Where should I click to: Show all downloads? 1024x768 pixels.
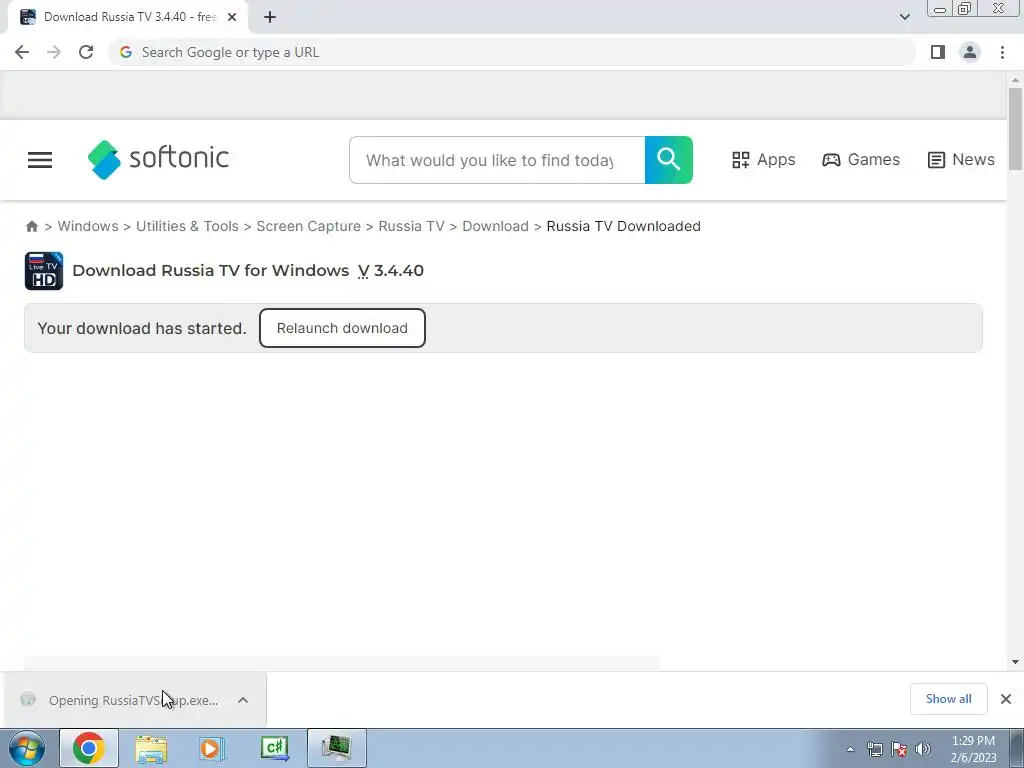[x=948, y=699]
